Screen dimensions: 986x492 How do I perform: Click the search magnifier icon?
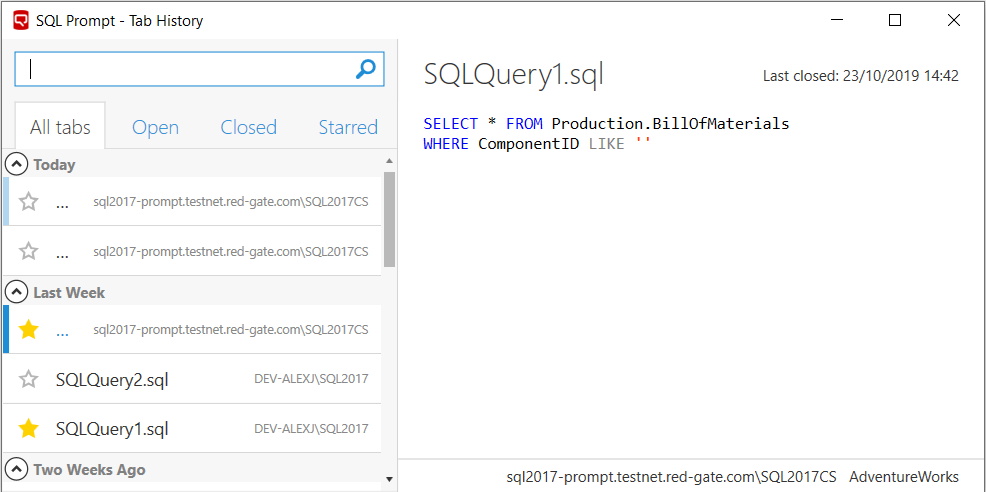tap(366, 69)
